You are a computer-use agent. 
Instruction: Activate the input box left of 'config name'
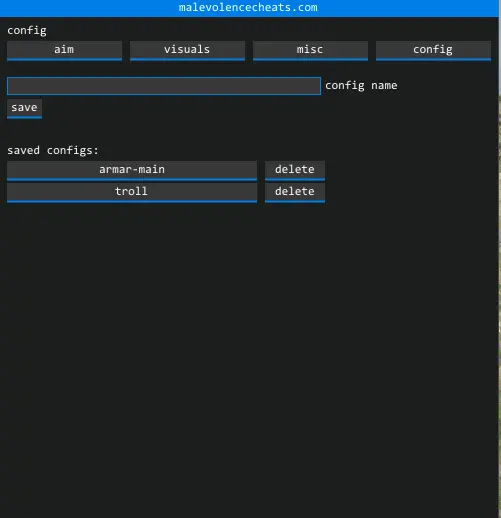tap(164, 86)
